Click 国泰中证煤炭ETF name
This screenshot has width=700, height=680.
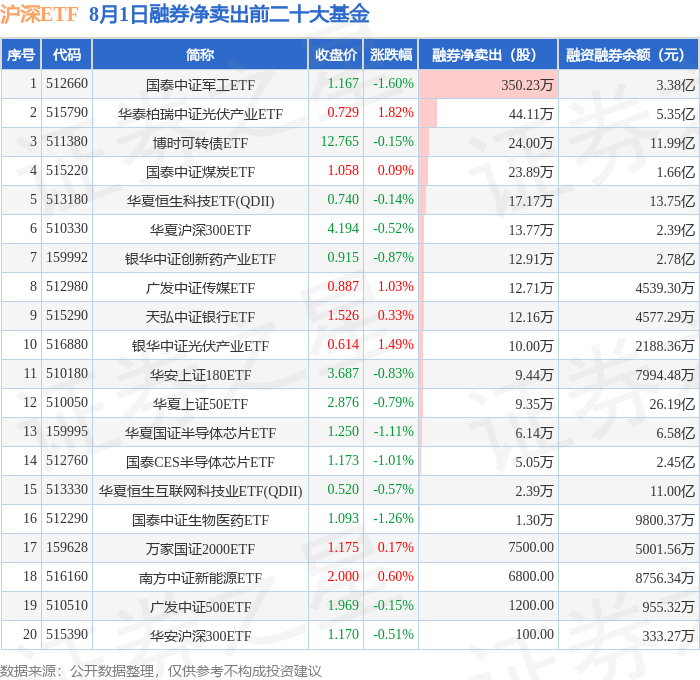pos(200,172)
